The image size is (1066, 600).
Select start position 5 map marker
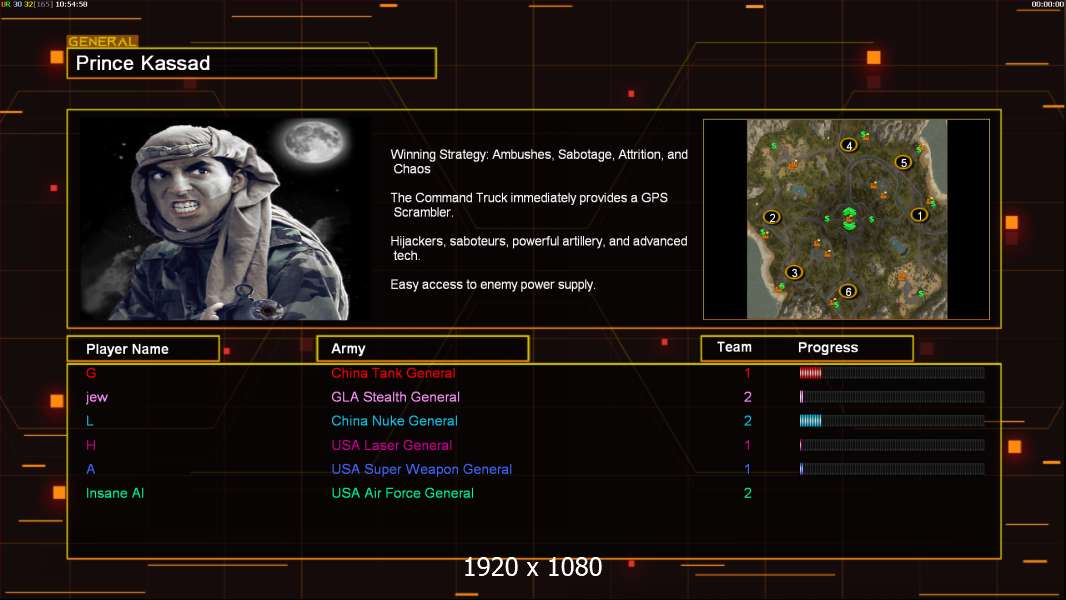903,162
